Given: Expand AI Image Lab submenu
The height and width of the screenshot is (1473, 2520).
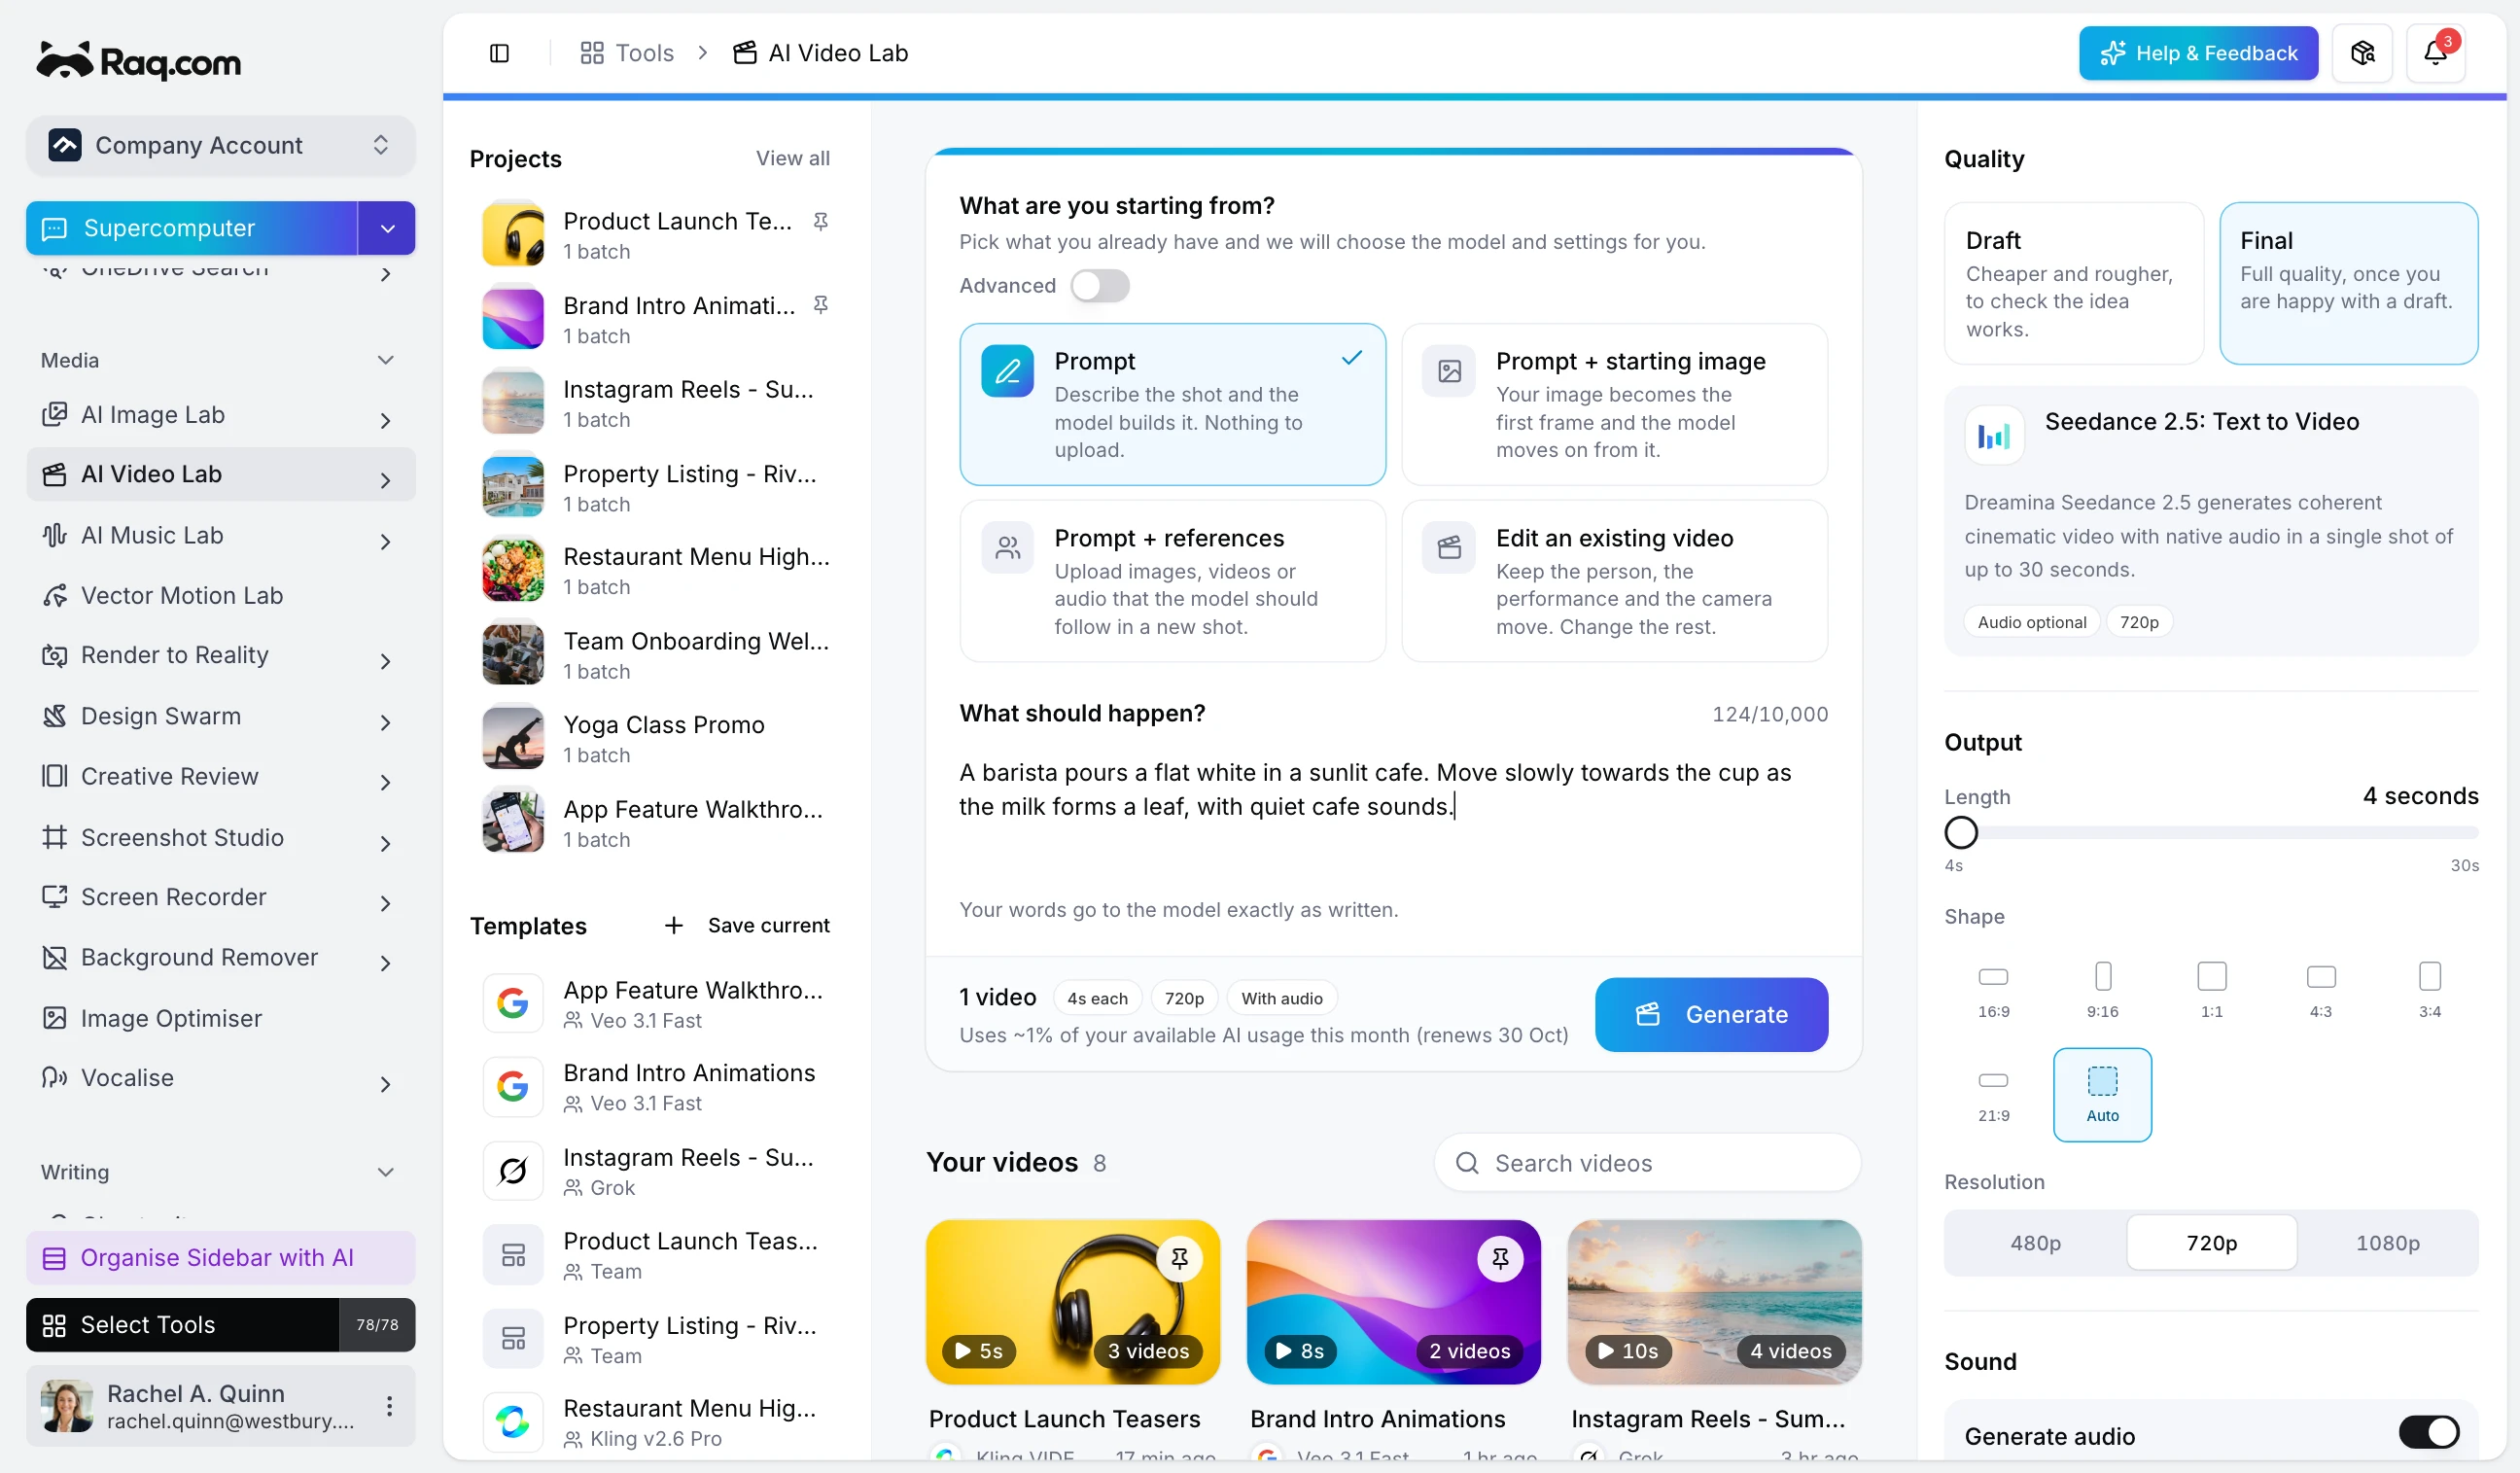Looking at the screenshot, I should click(x=385, y=420).
